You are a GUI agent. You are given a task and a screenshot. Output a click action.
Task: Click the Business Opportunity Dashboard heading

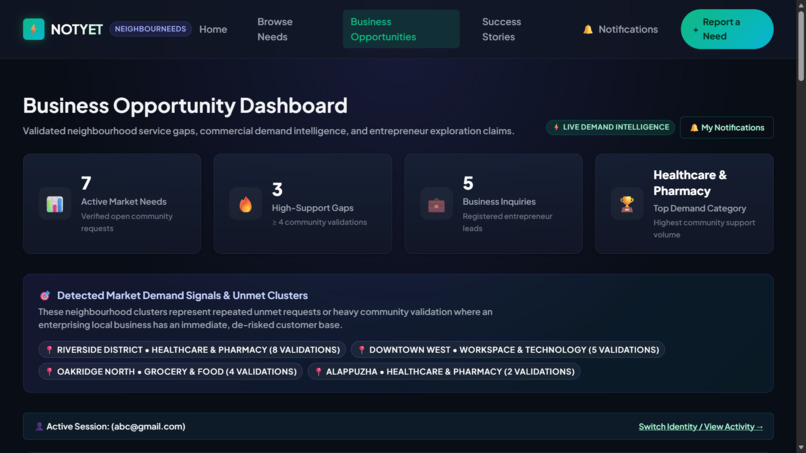pos(185,105)
